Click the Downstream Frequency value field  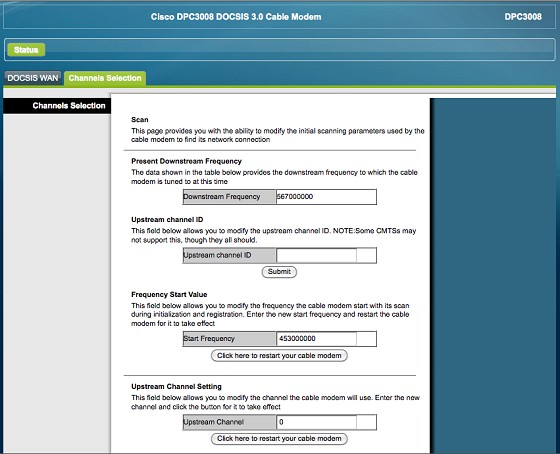coord(326,197)
